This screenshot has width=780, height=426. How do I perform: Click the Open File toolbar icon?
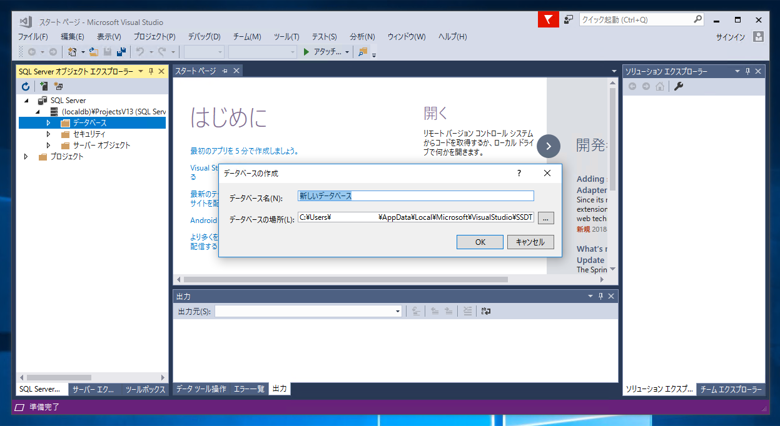tap(94, 52)
